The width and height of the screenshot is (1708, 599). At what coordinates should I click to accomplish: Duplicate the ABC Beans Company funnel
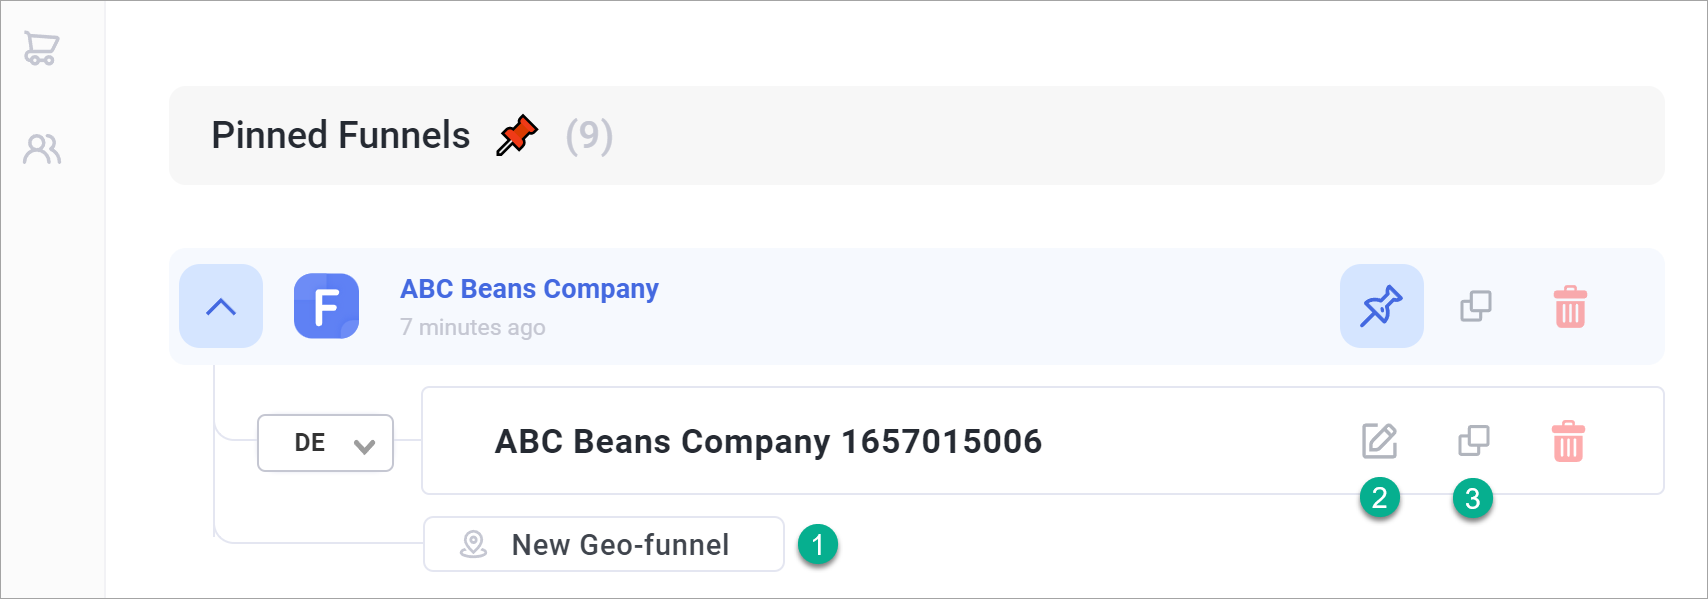point(1475,306)
